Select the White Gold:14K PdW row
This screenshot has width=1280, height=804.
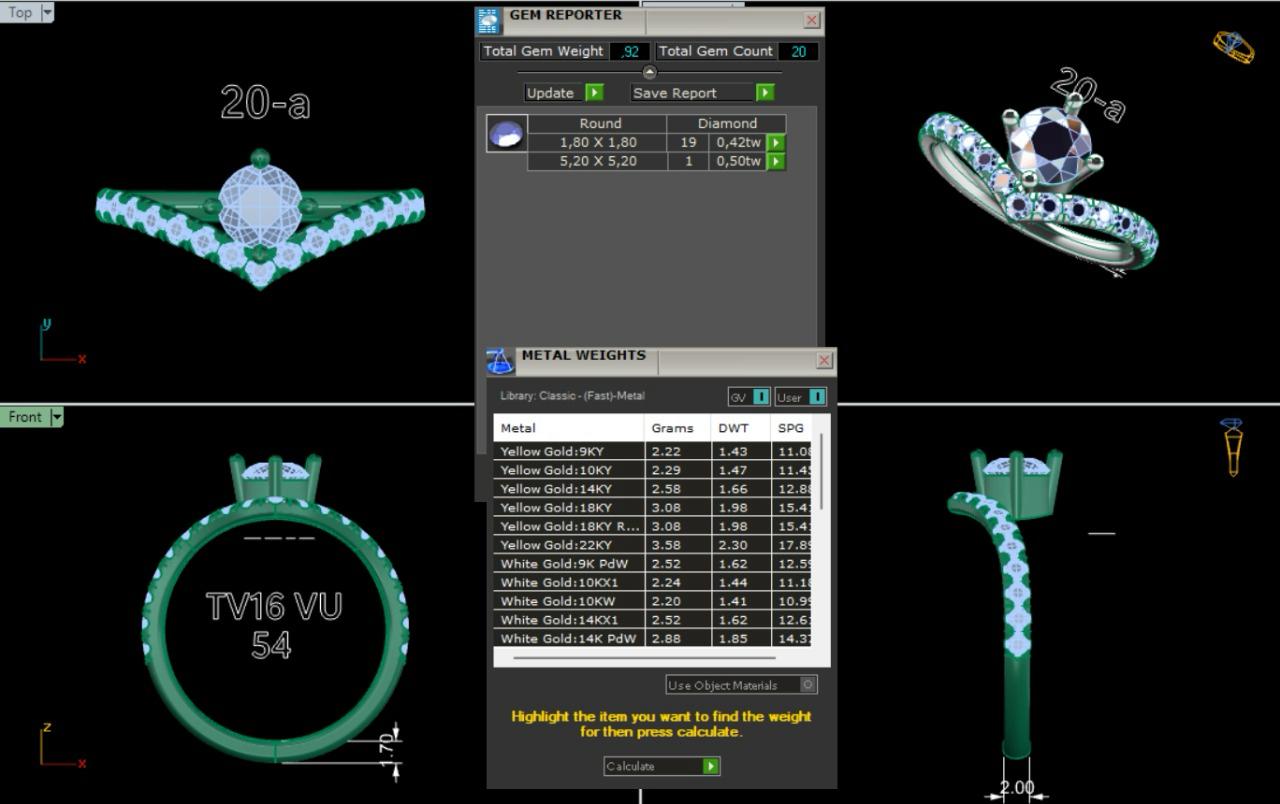(652, 639)
